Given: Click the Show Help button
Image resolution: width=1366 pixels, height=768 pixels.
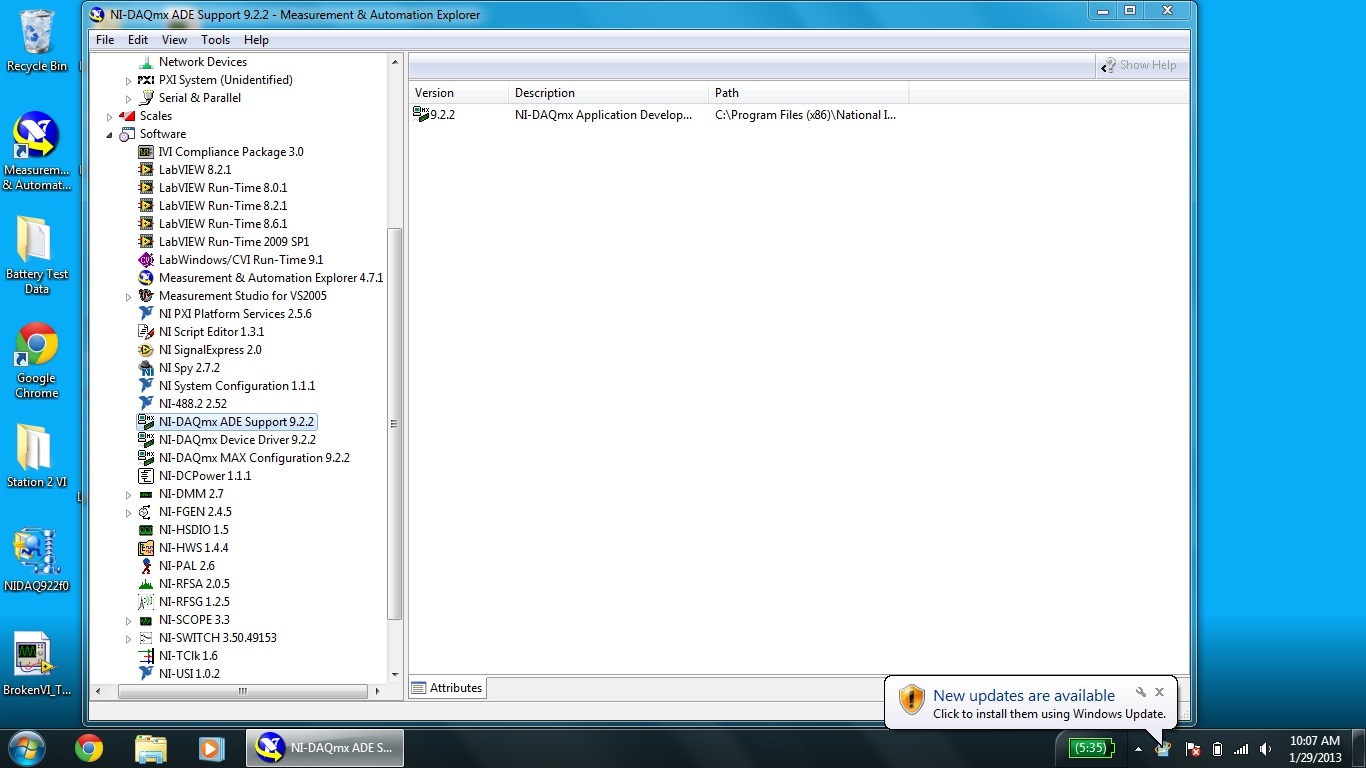Looking at the screenshot, I should 1139,65.
